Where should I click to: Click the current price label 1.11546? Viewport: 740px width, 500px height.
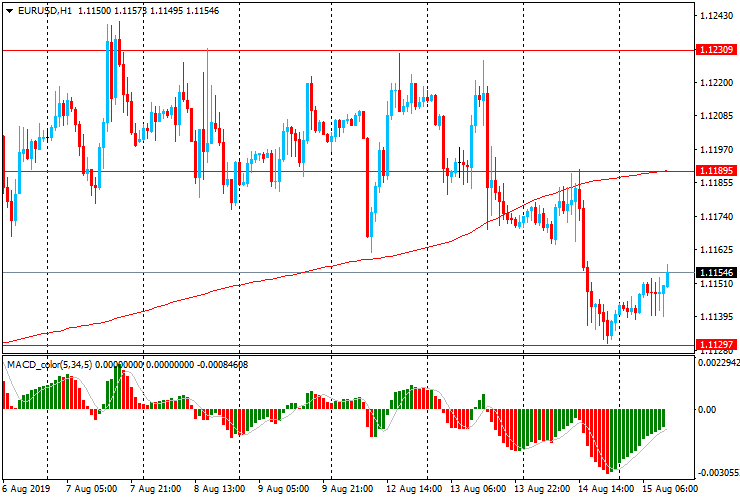(x=716, y=272)
